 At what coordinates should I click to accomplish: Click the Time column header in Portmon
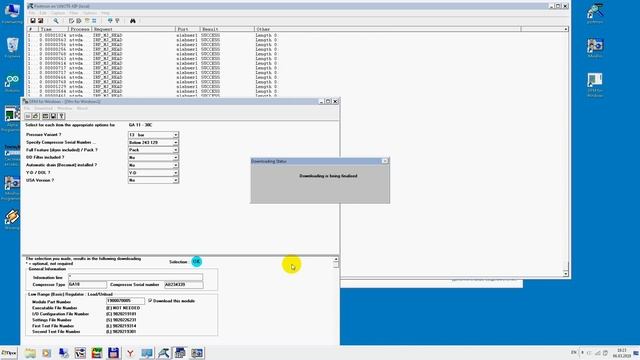pos(53,29)
